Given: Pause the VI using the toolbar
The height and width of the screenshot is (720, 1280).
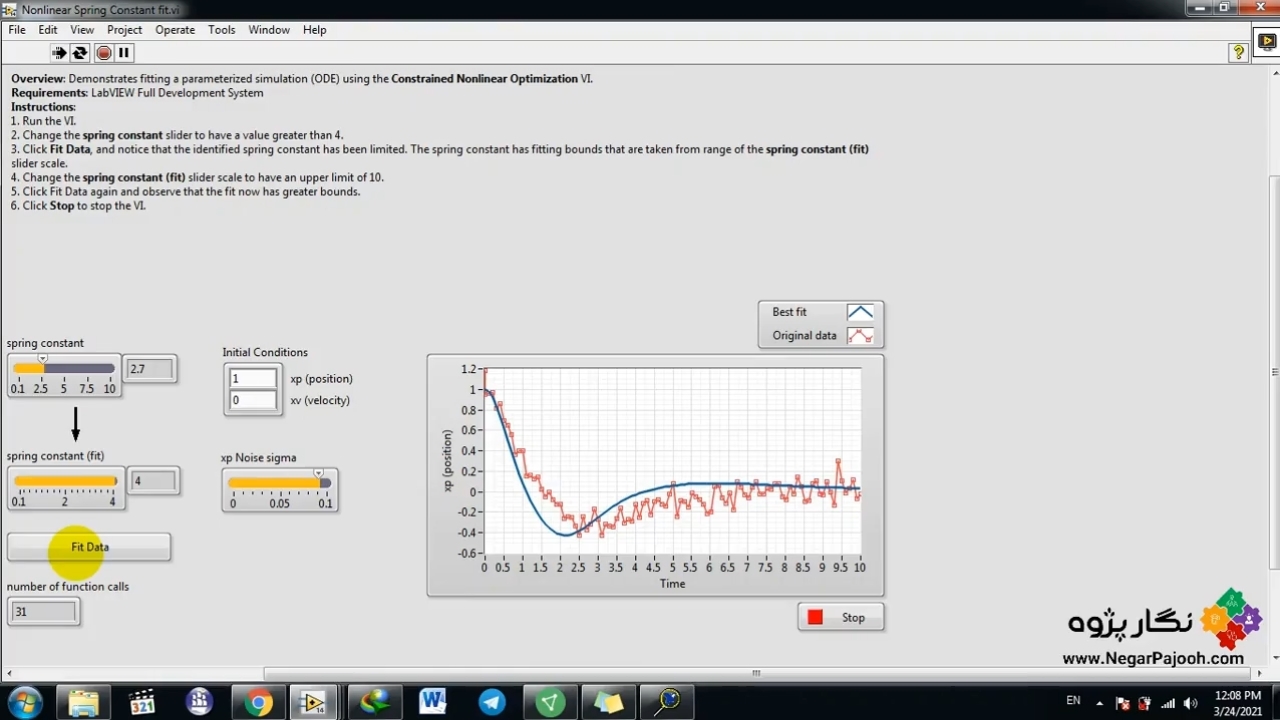Looking at the screenshot, I should point(124,53).
